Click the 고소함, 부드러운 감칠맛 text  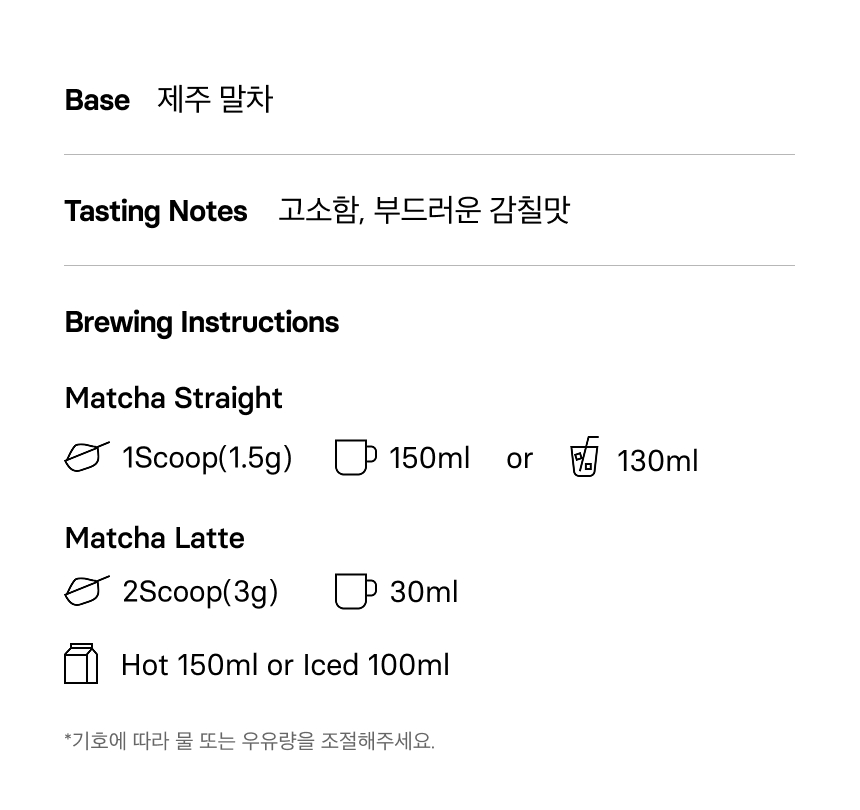point(424,211)
